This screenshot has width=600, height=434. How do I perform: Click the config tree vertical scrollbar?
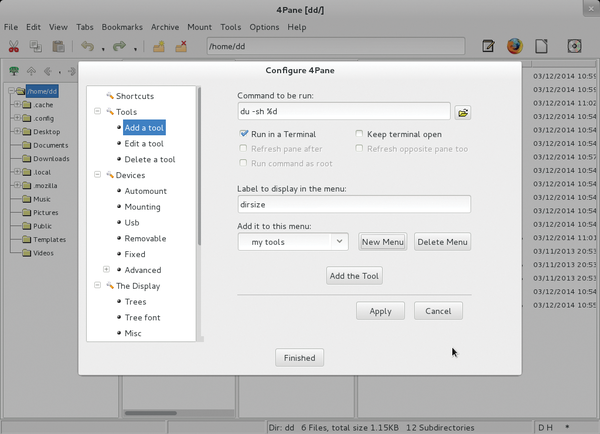pyautogui.click(x=199, y=166)
